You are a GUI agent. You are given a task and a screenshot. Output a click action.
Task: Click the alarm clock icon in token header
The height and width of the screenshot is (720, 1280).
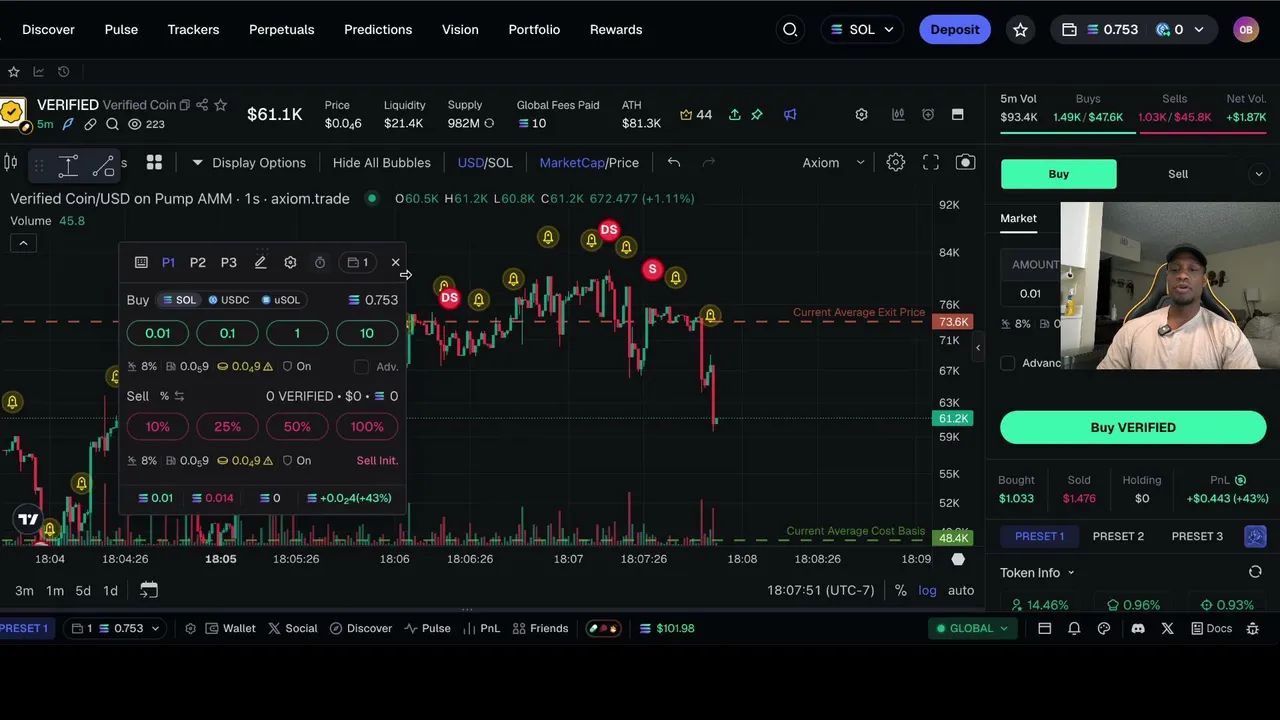pos(928,115)
